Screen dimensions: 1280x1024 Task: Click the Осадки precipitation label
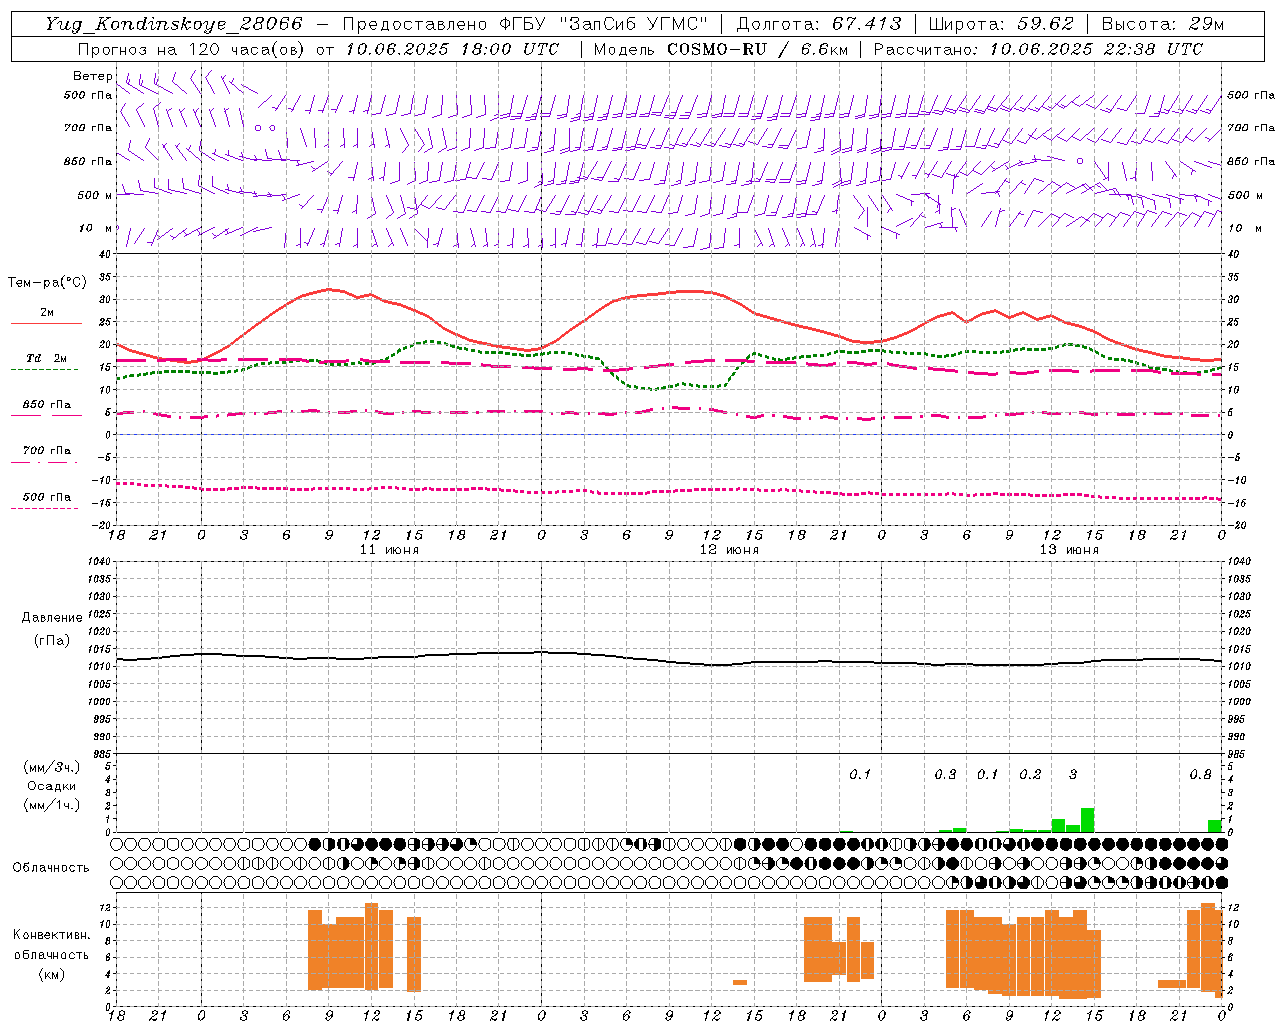(51, 786)
